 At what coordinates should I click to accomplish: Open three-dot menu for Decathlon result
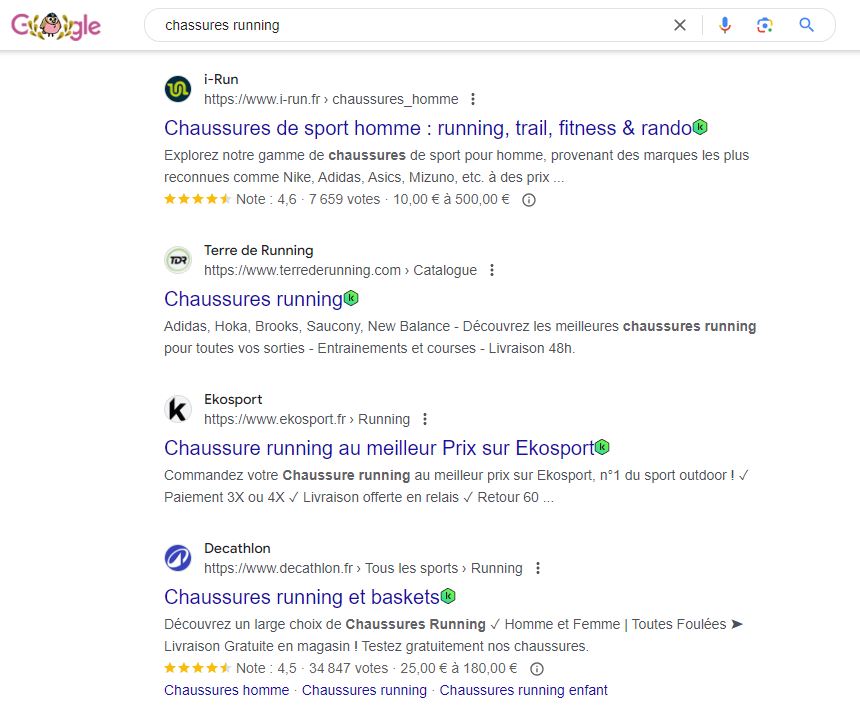[x=538, y=569]
